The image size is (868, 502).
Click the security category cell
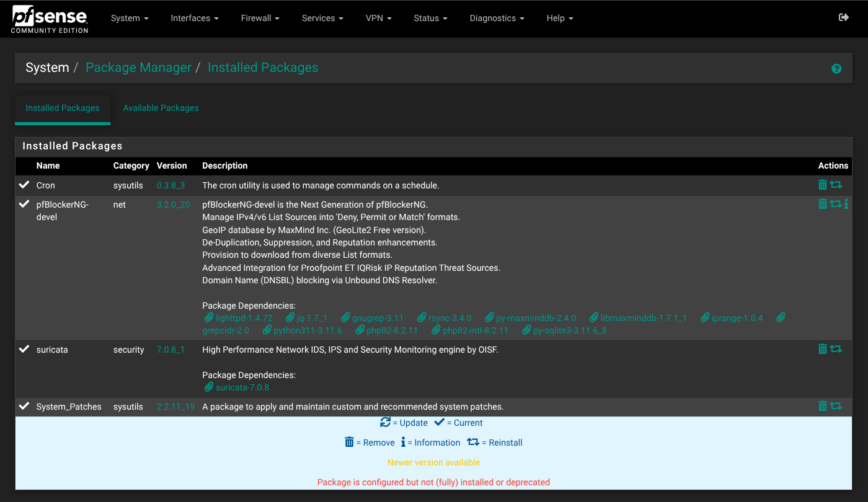pos(128,350)
